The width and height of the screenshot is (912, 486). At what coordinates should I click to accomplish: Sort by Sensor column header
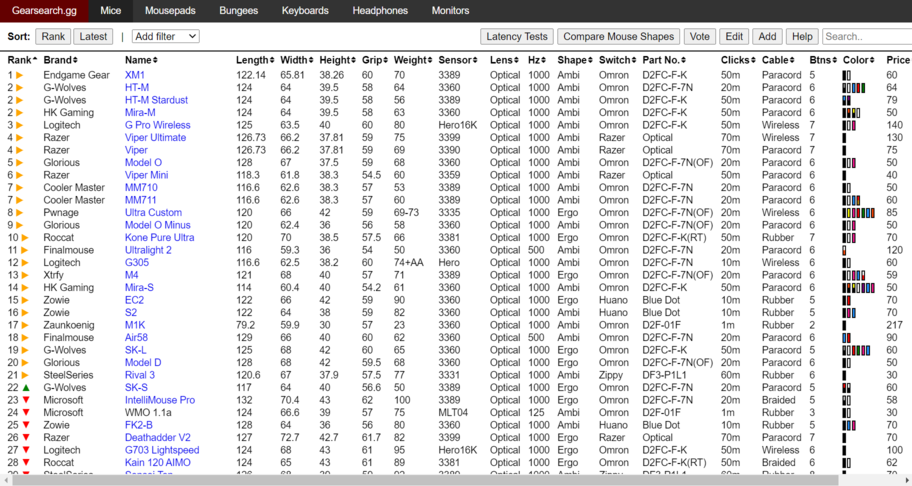click(459, 60)
